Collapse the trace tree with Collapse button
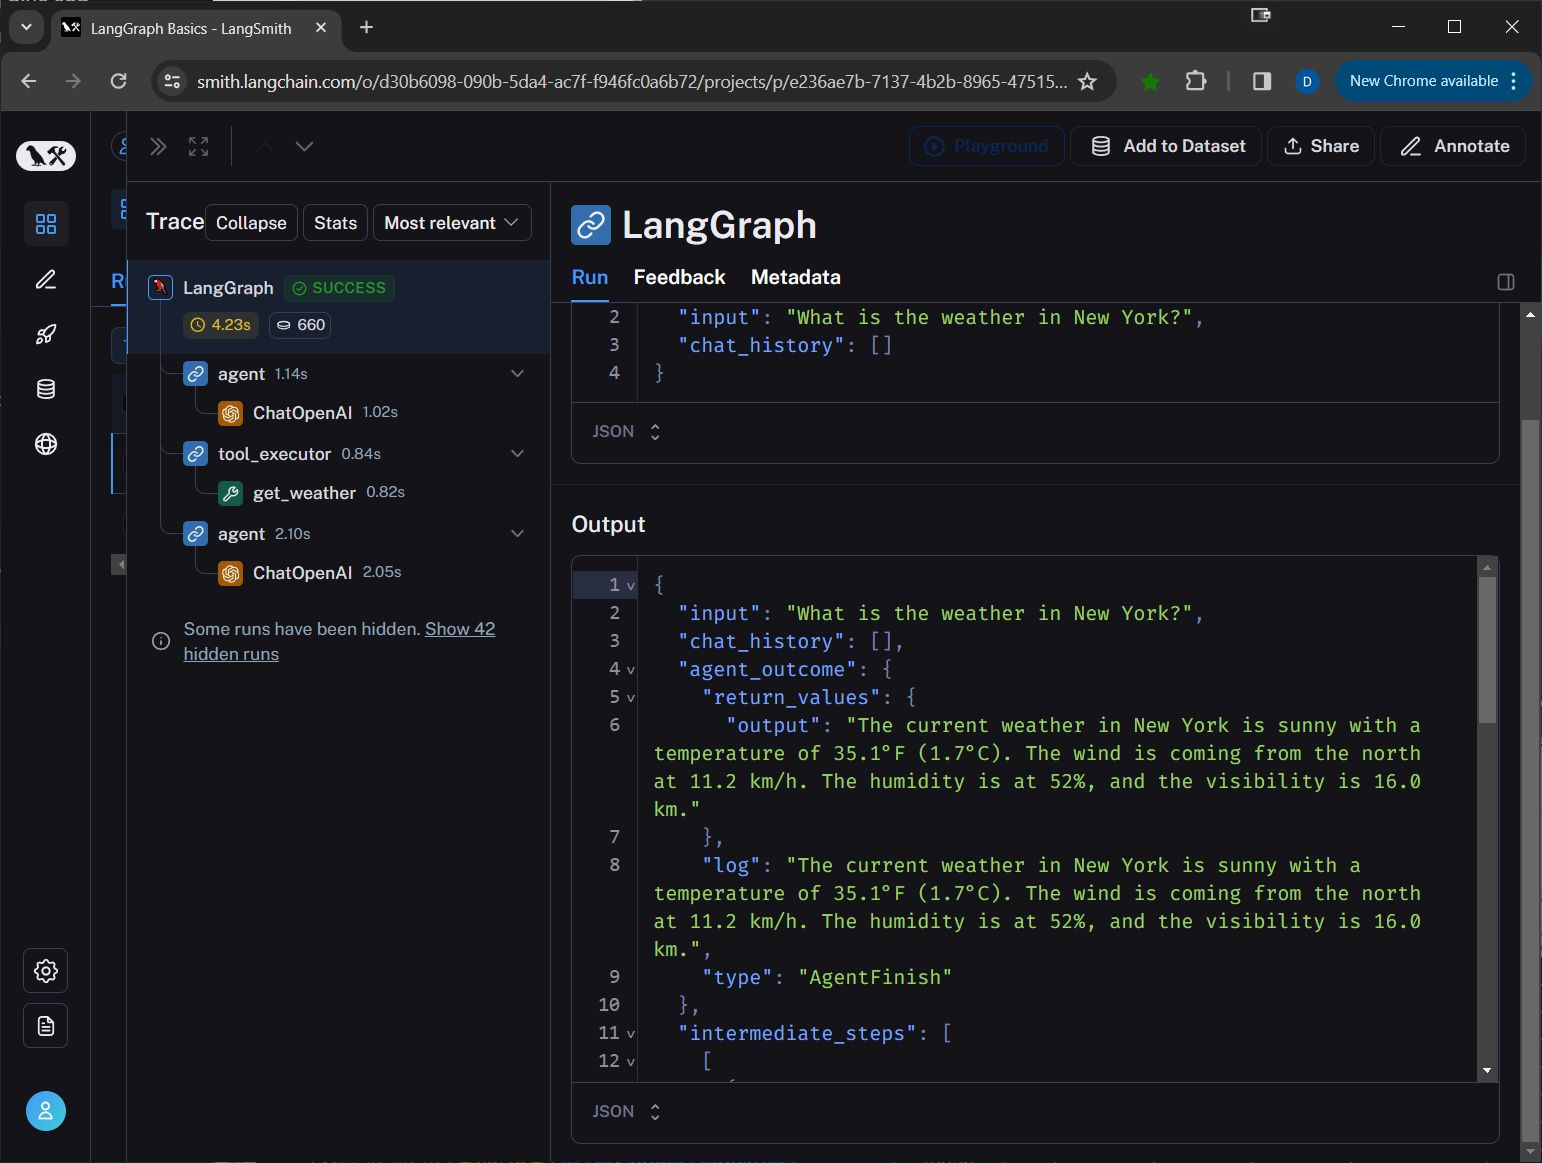 [251, 223]
